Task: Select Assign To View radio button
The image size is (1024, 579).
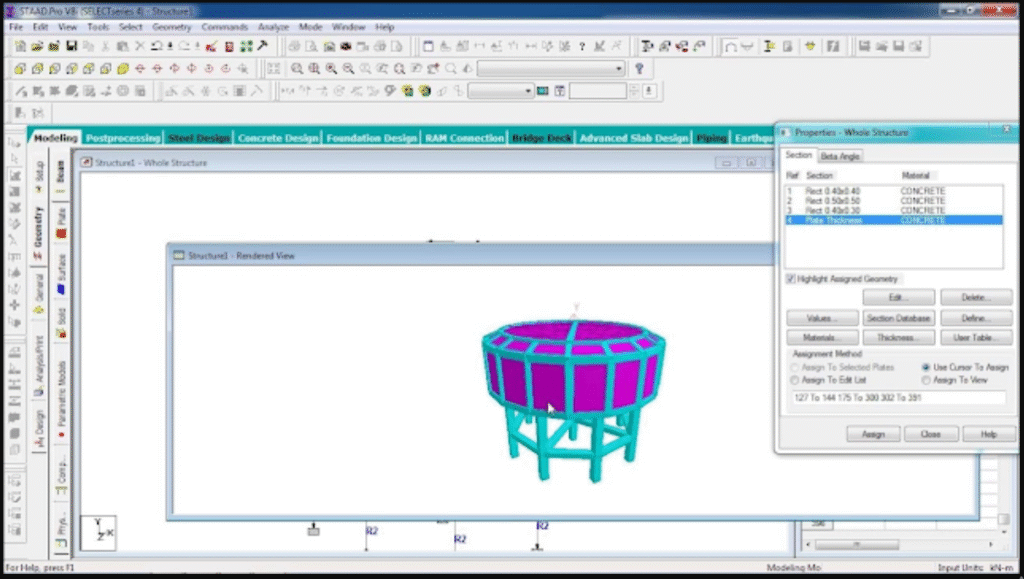Action: click(926, 380)
